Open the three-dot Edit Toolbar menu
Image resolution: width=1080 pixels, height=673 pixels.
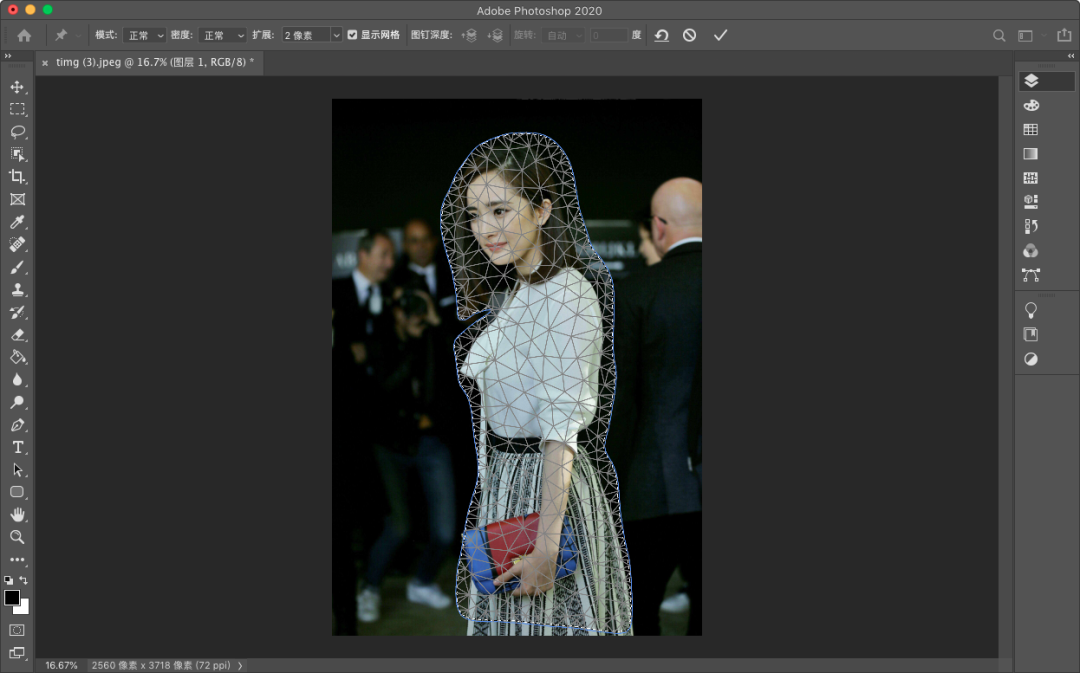(x=17, y=560)
